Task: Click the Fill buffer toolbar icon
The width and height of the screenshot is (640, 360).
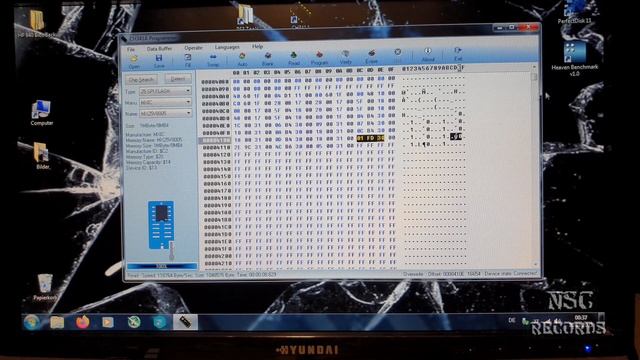Action: 187,60
